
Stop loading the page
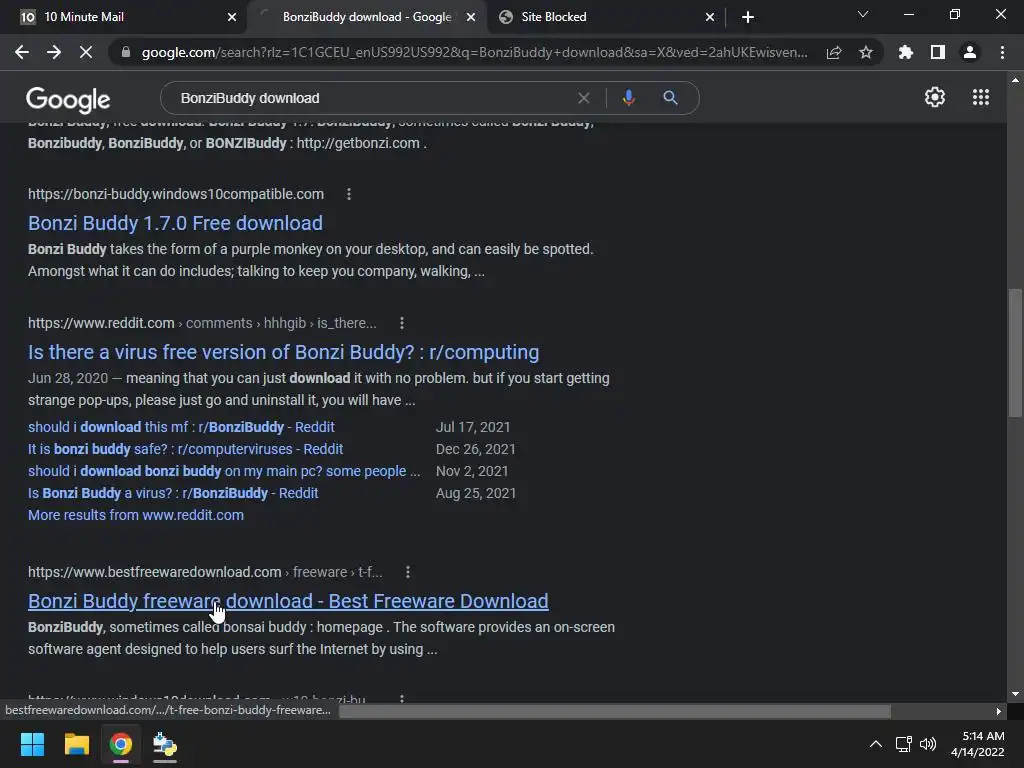click(86, 52)
